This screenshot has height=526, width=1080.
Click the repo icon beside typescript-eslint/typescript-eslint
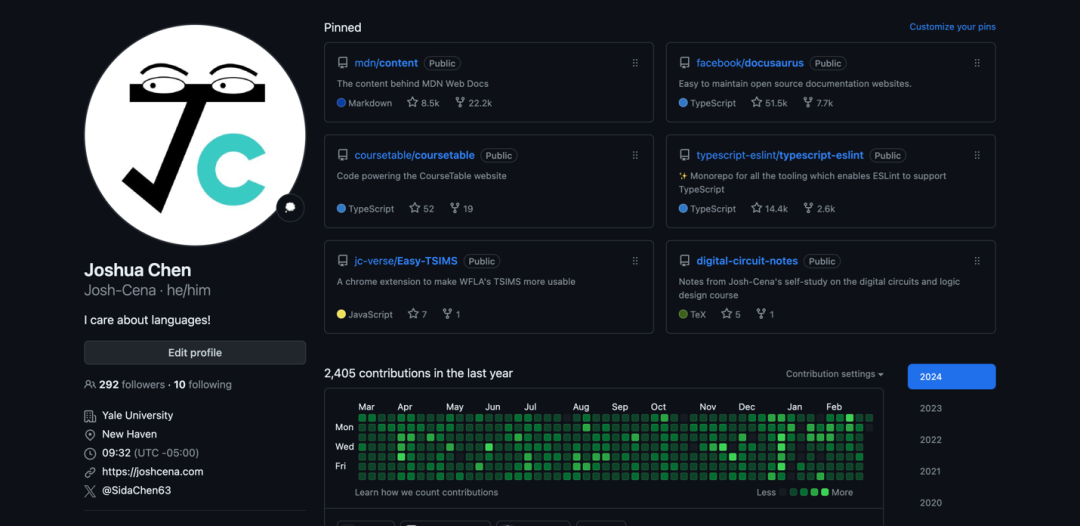pos(684,155)
